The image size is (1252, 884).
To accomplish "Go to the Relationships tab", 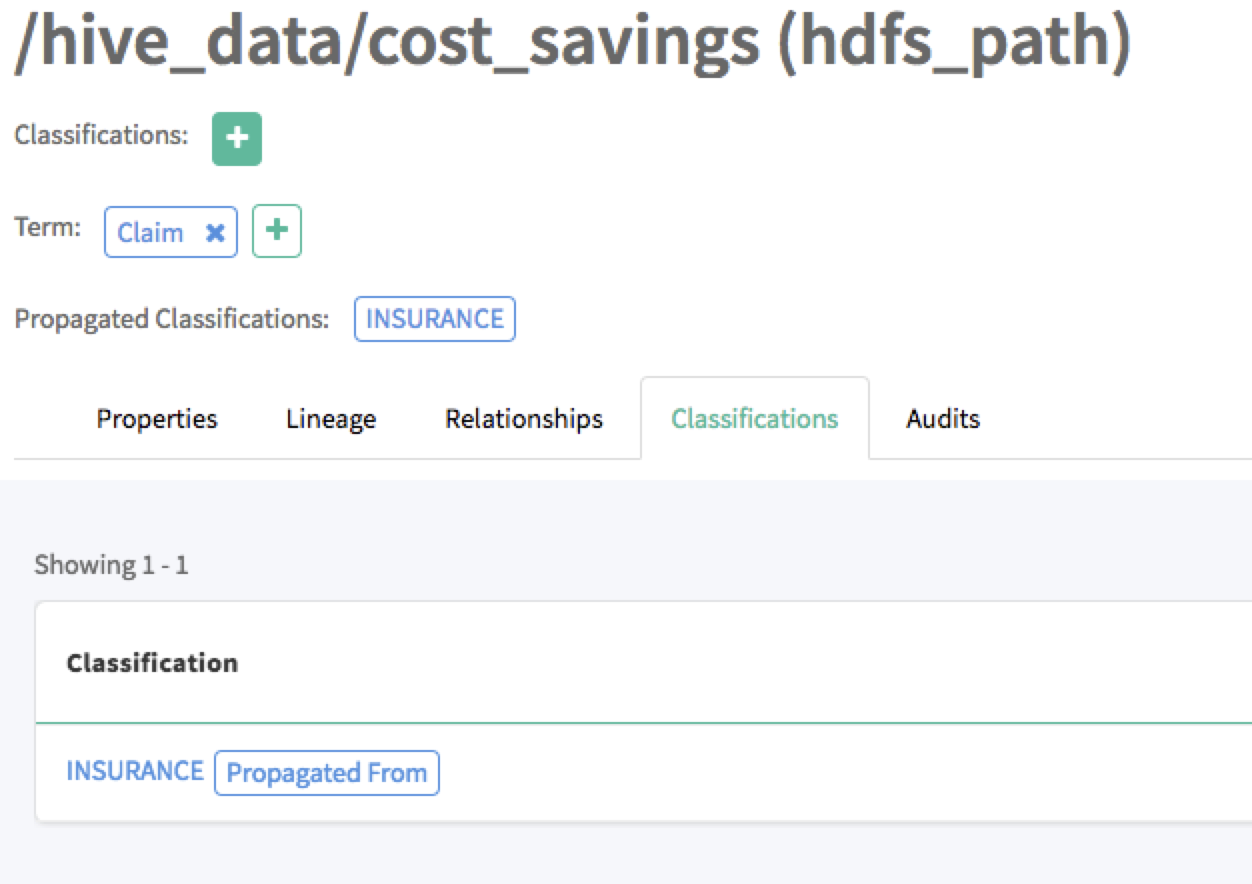I will (524, 418).
